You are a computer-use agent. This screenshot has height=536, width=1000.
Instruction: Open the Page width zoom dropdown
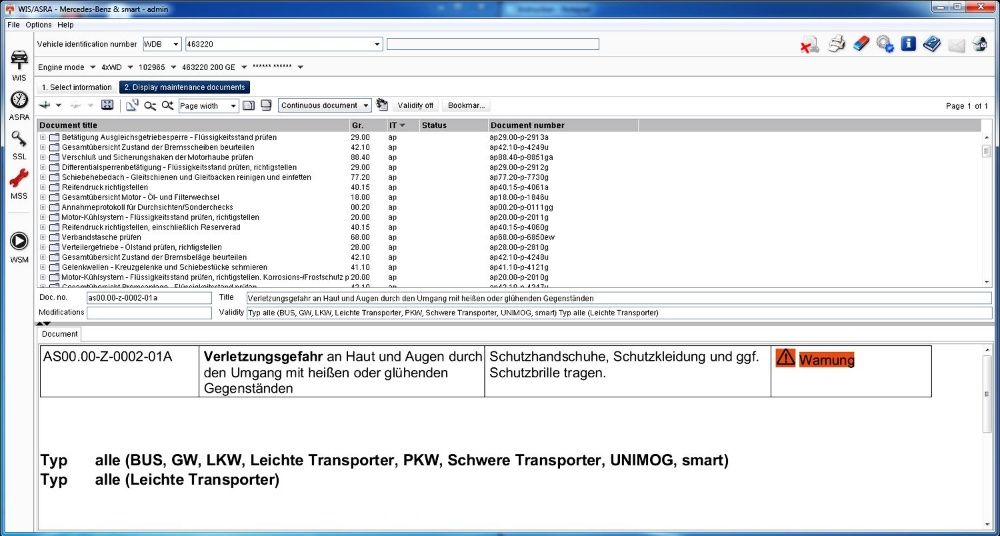[233, 105]
